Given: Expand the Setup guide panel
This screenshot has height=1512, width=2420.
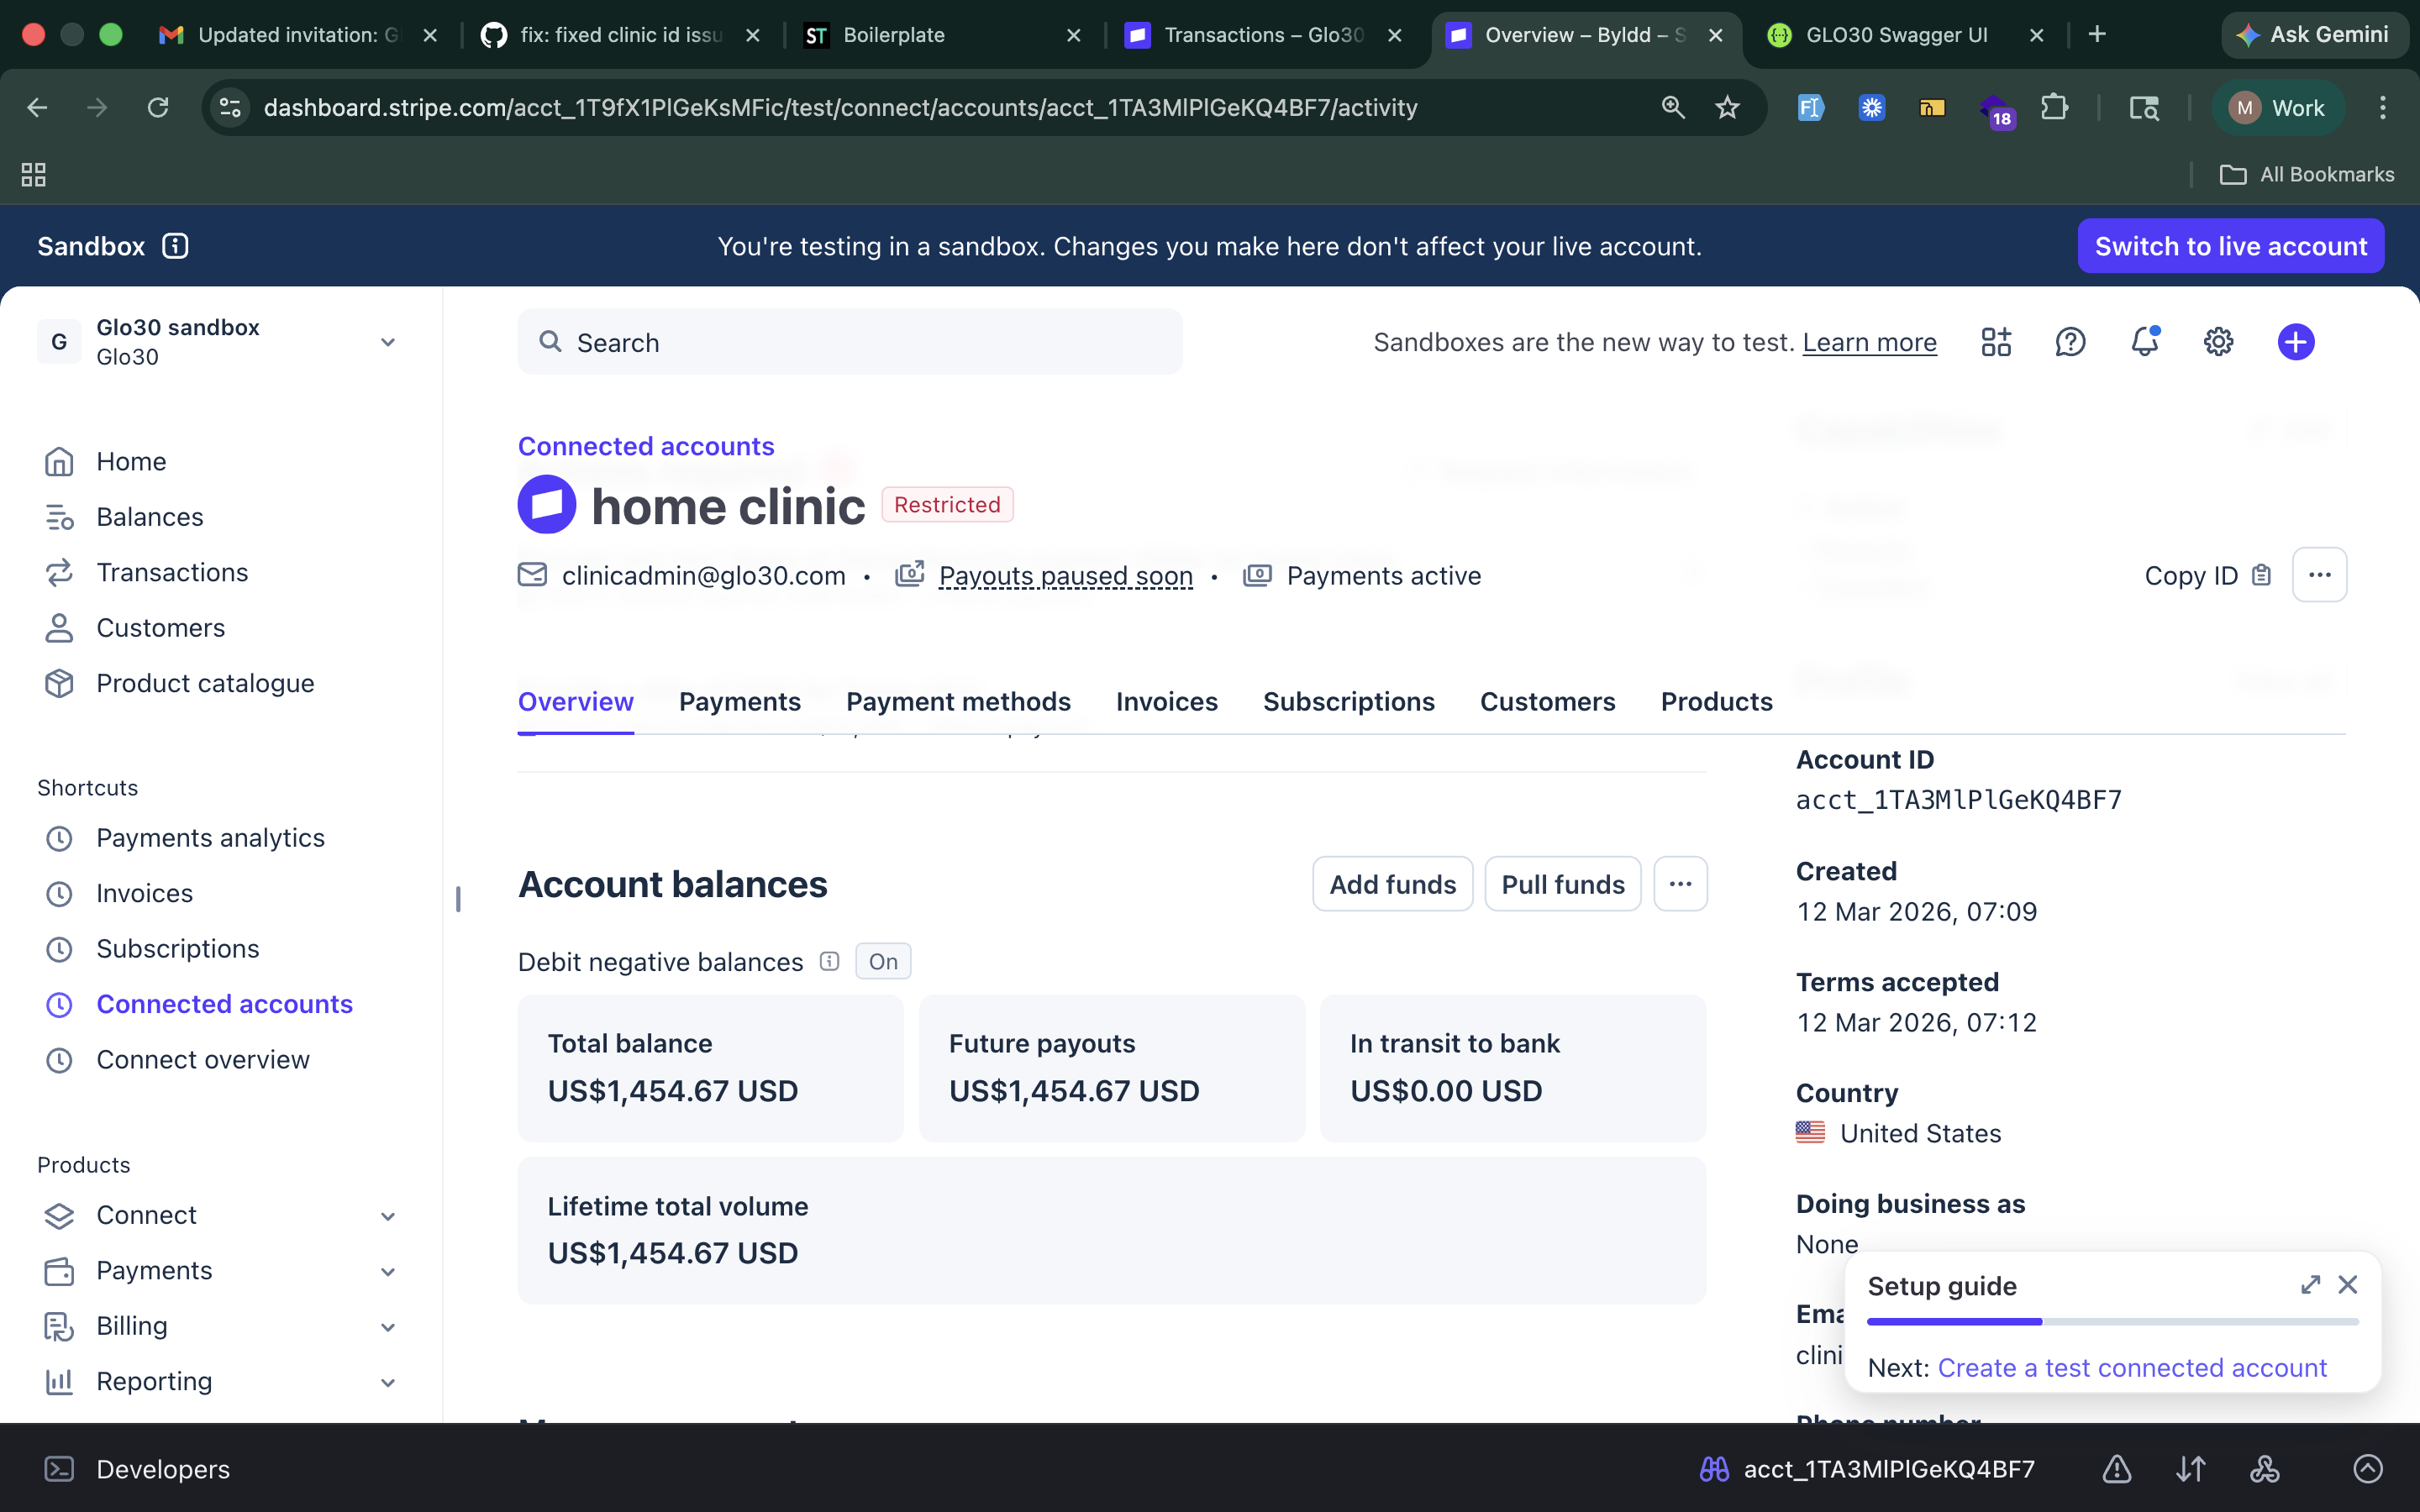Looking at the screenshot, I should point(2310,1285).
